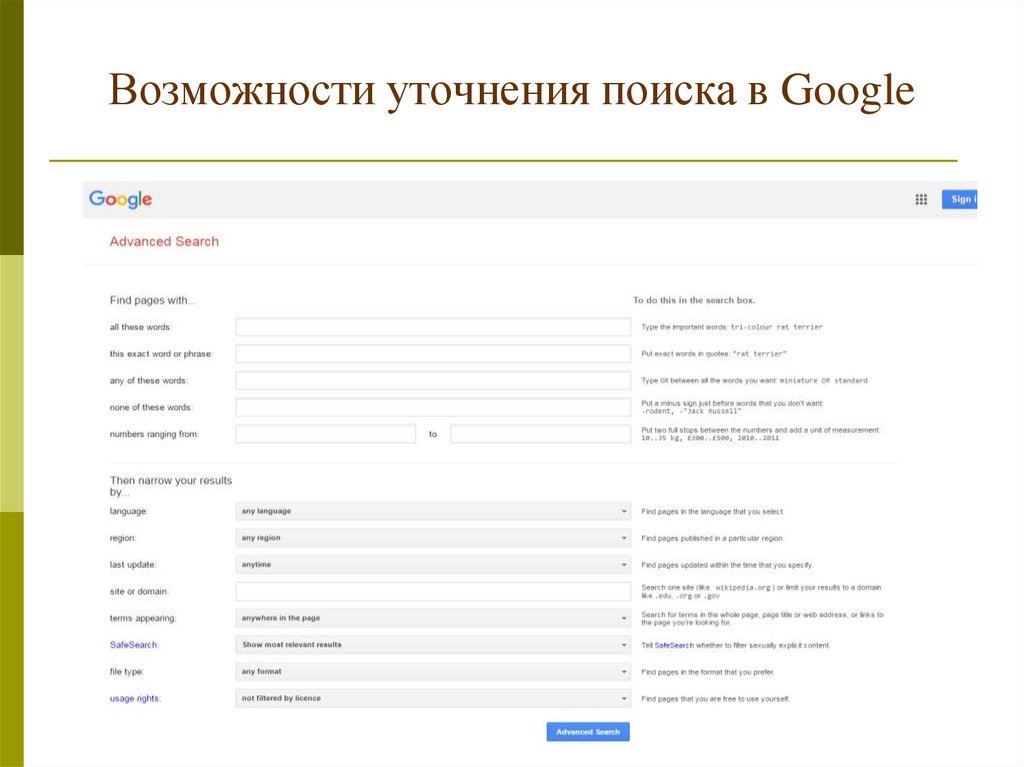Click the slide title 'Возможности уточнения поиска в Google'
1024x767 pixels.
pyautogui.click(x=511, y=90)
